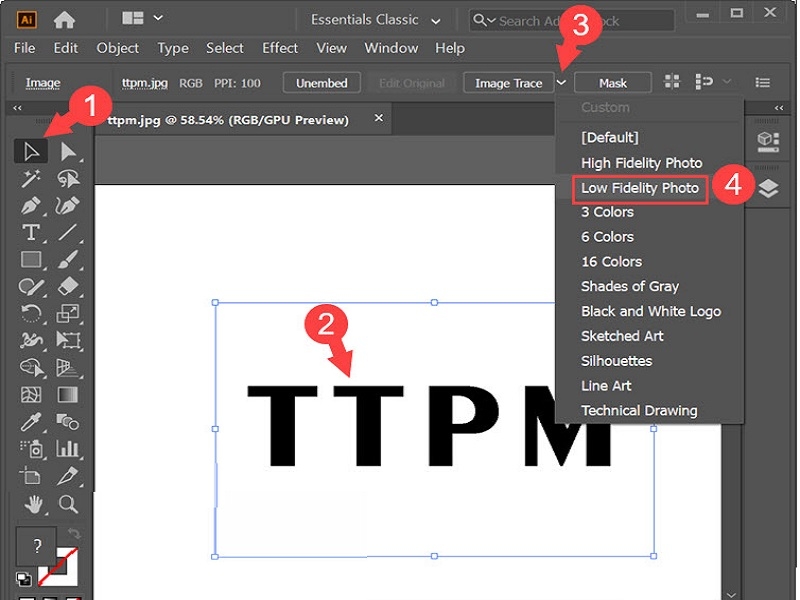Reset default fill and stroke colors

pyautogui.click(x=23, y=579)
